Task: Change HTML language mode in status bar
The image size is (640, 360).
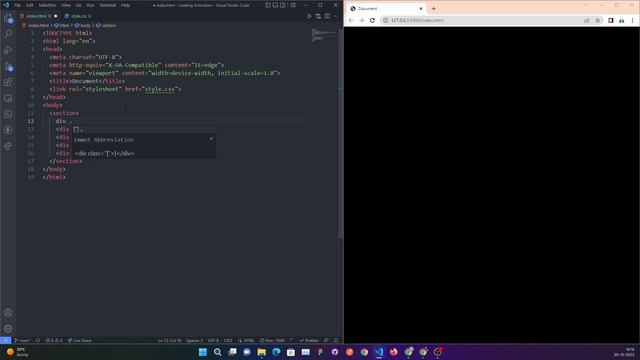Action: (246, 340)
